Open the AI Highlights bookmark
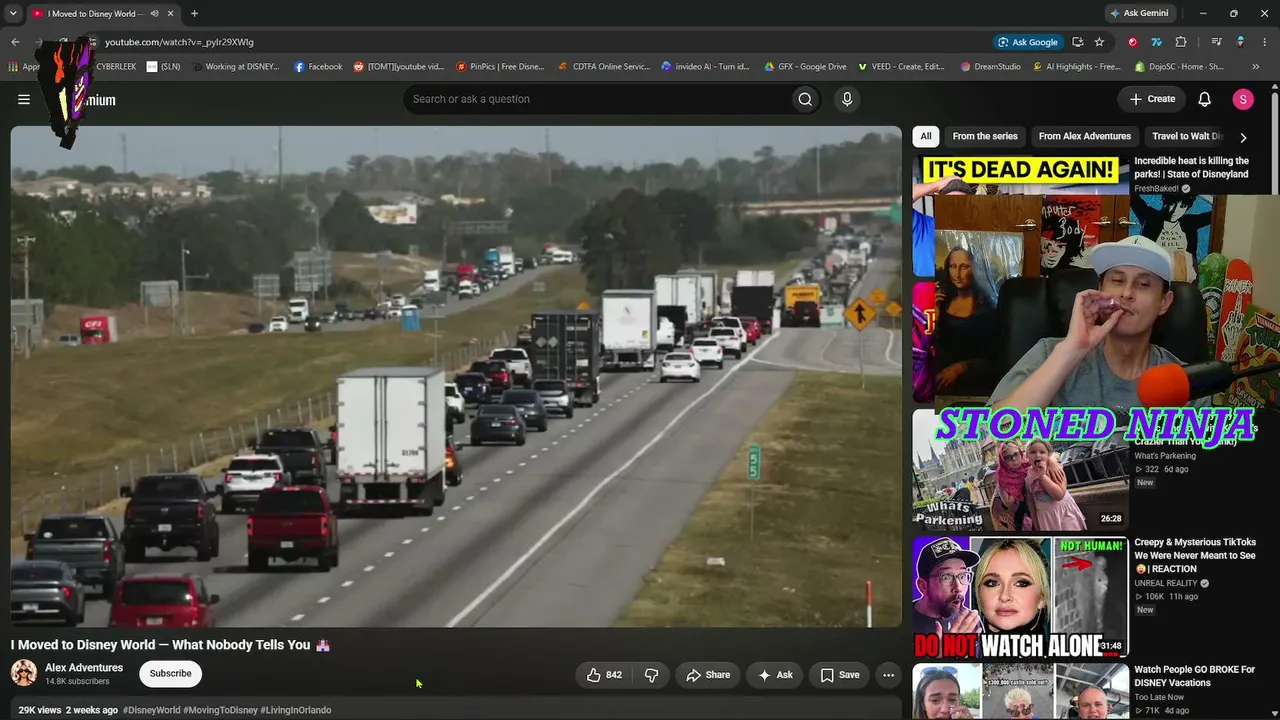The image size is (1280, 720). click(x=1075, y=67)
